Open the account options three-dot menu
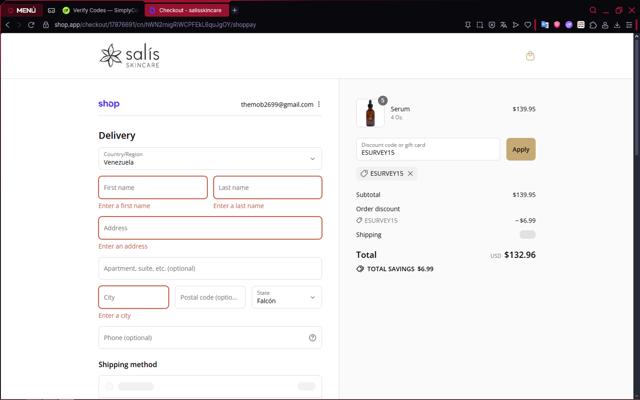 (319, 104)
